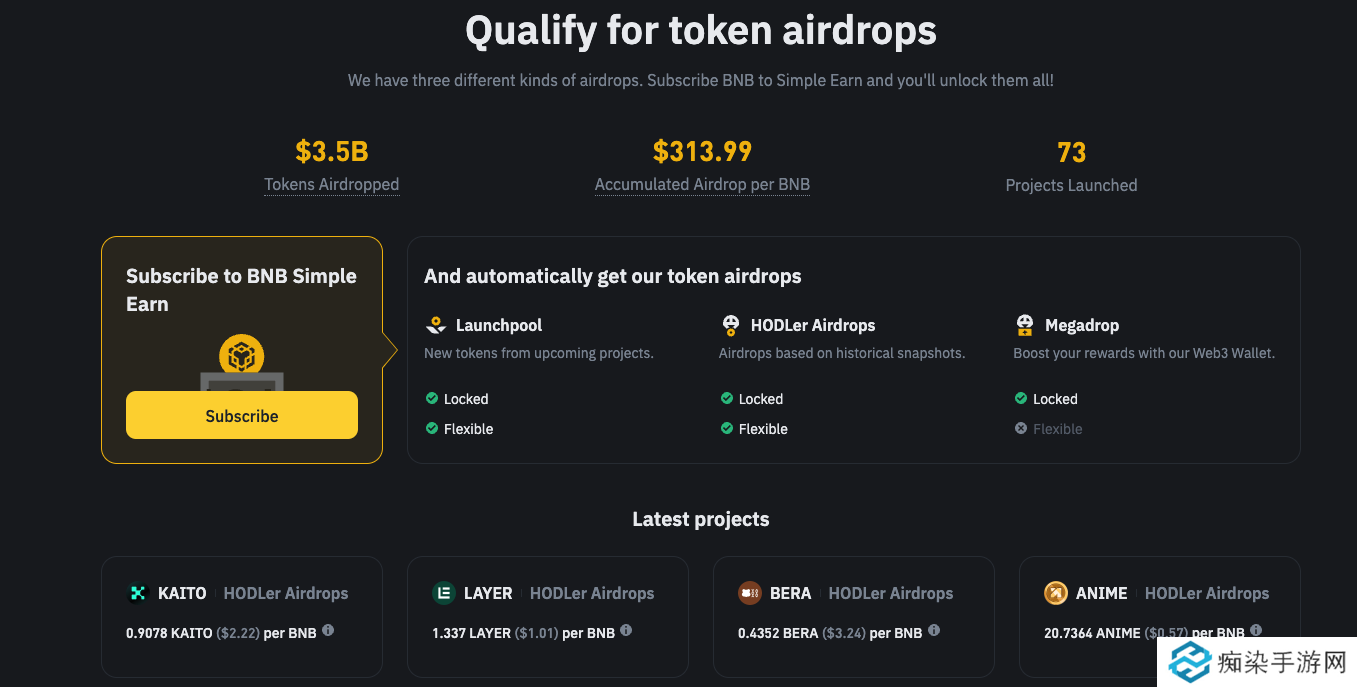1357x687 pixels.
Task: Open the Launchpool heading
Action: [x=499, y=325]
